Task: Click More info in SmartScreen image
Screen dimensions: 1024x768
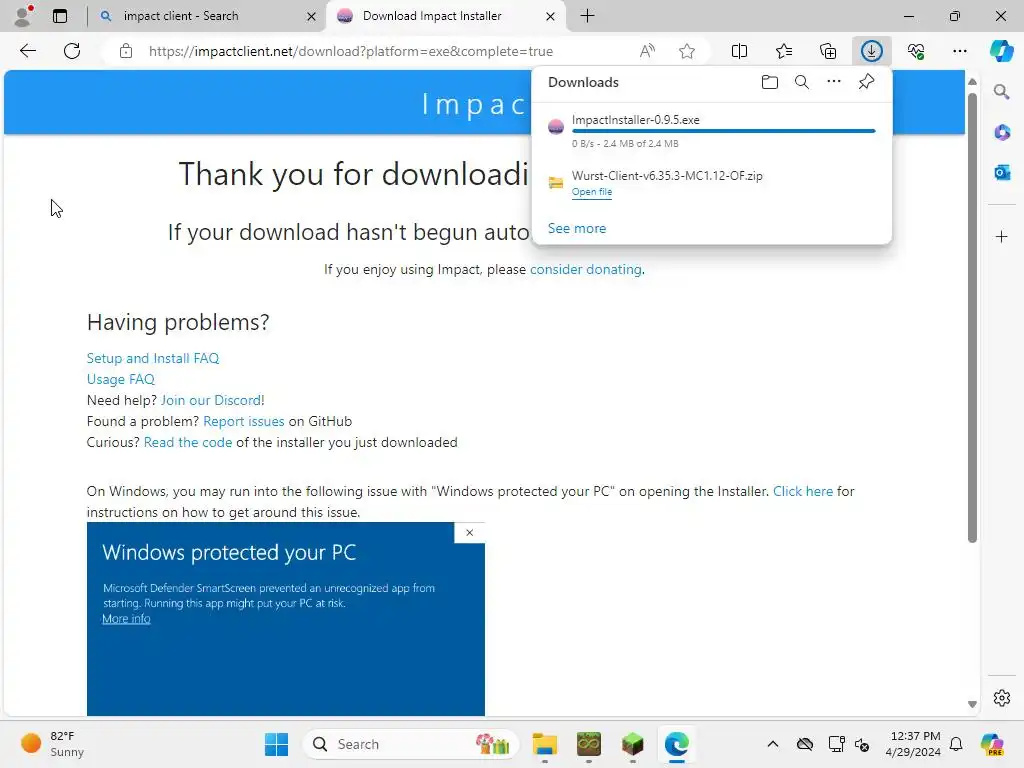Action: 126,618
